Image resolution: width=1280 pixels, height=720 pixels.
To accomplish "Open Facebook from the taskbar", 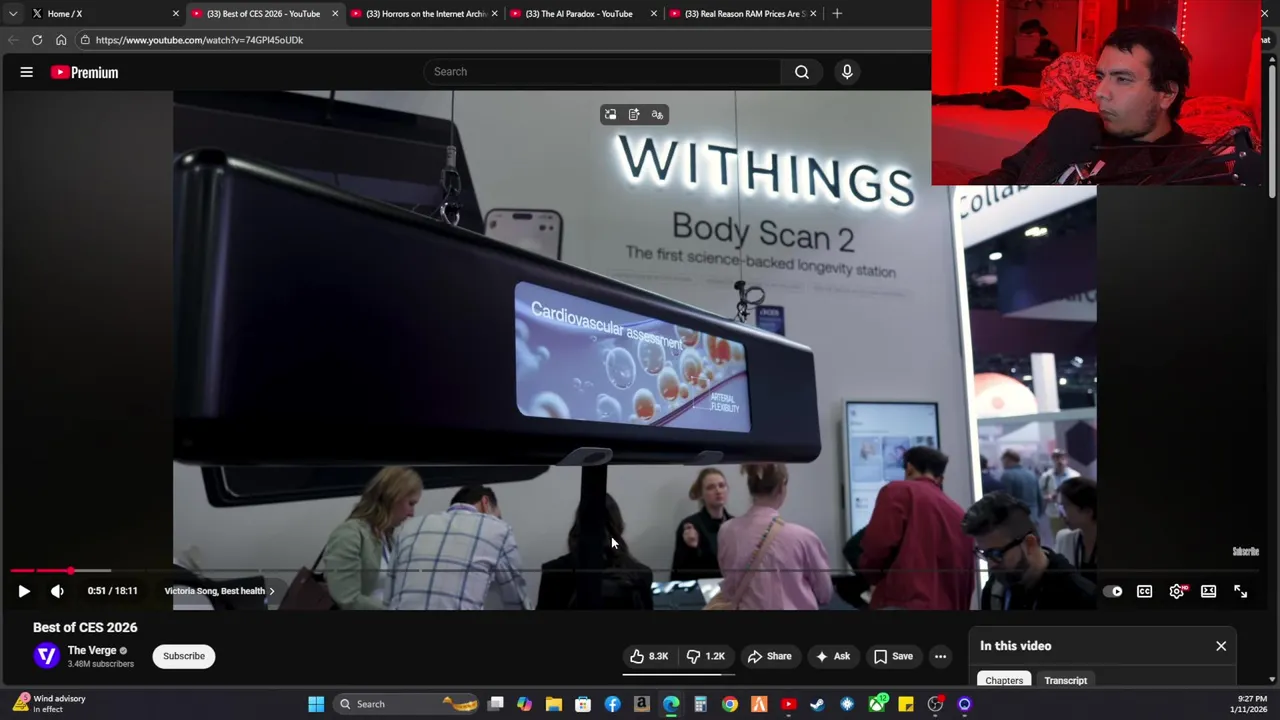I will click(x=612, y=704).
